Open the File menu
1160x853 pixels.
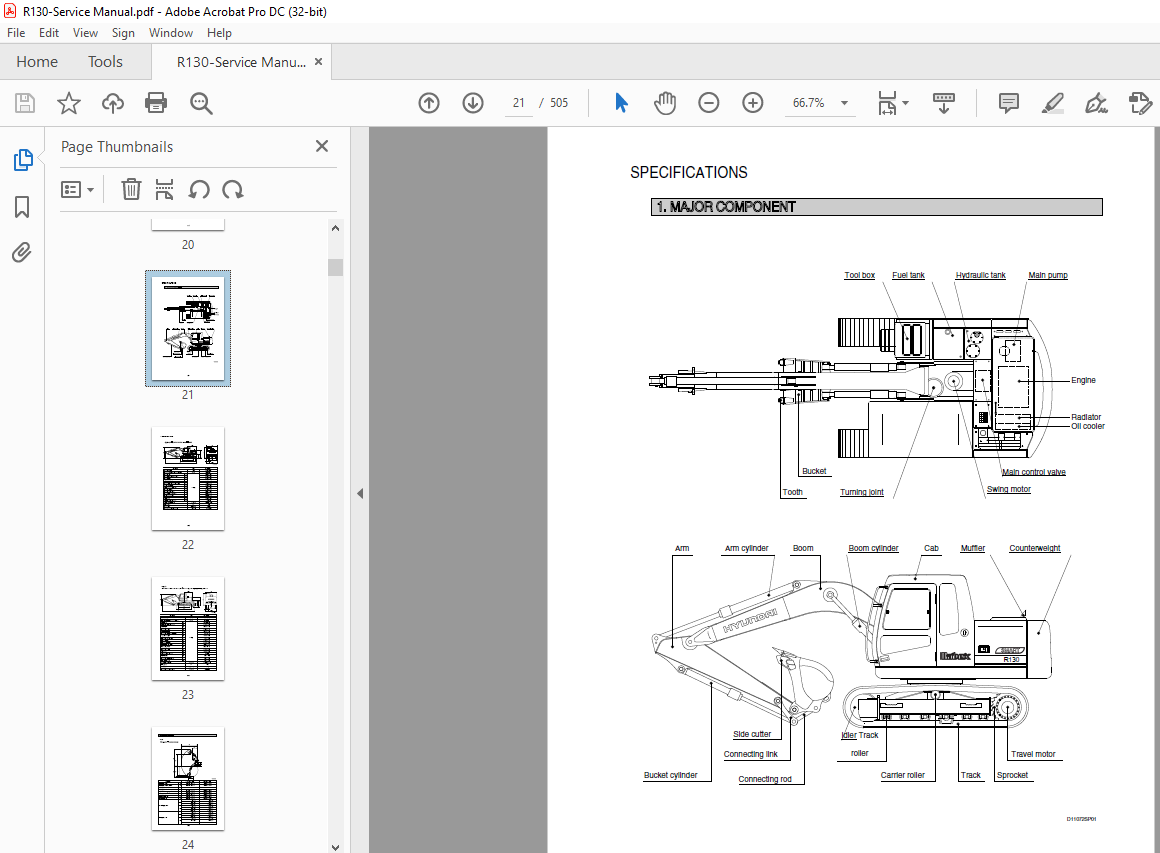click(16, 33)
